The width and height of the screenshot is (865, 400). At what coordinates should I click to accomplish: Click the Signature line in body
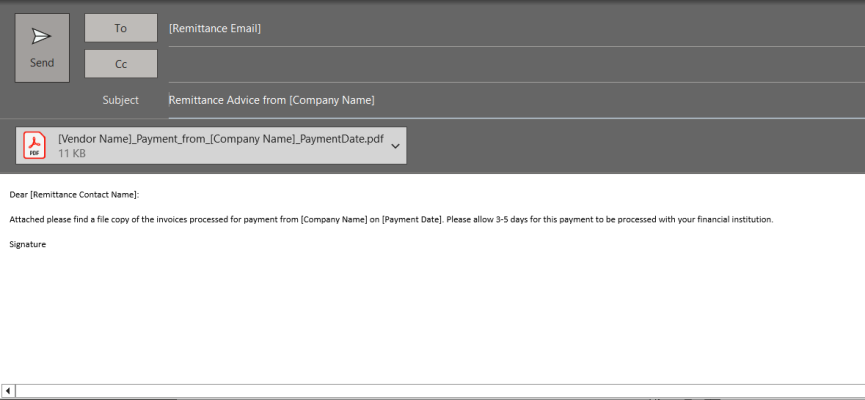[28, 243]
